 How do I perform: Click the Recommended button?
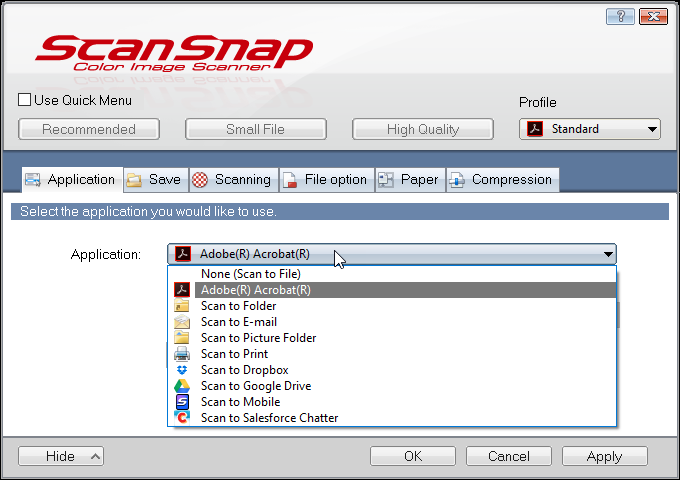[x=89, y=129]
